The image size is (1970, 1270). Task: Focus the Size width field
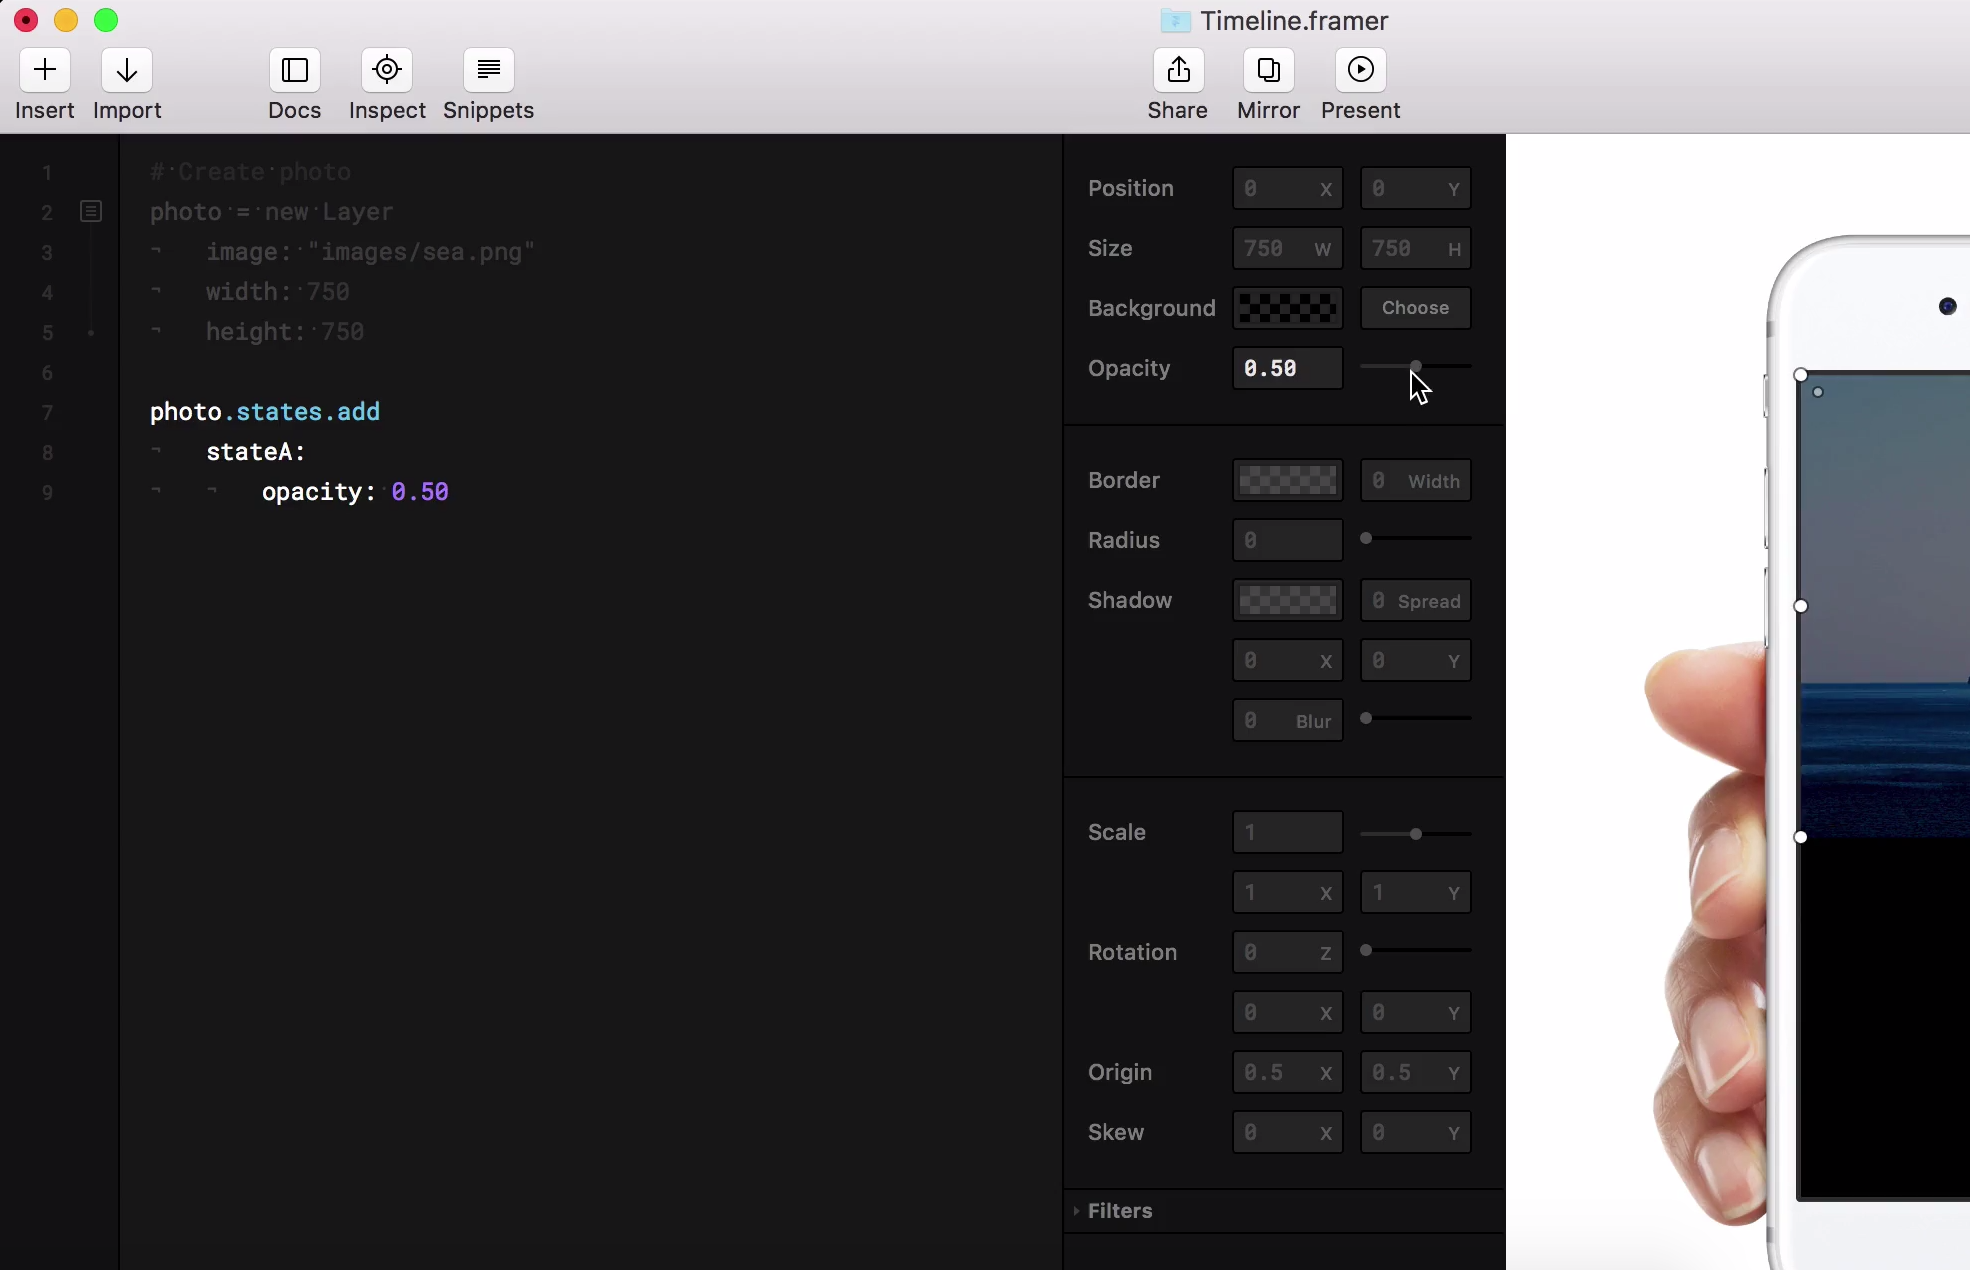click(1288, 248)
